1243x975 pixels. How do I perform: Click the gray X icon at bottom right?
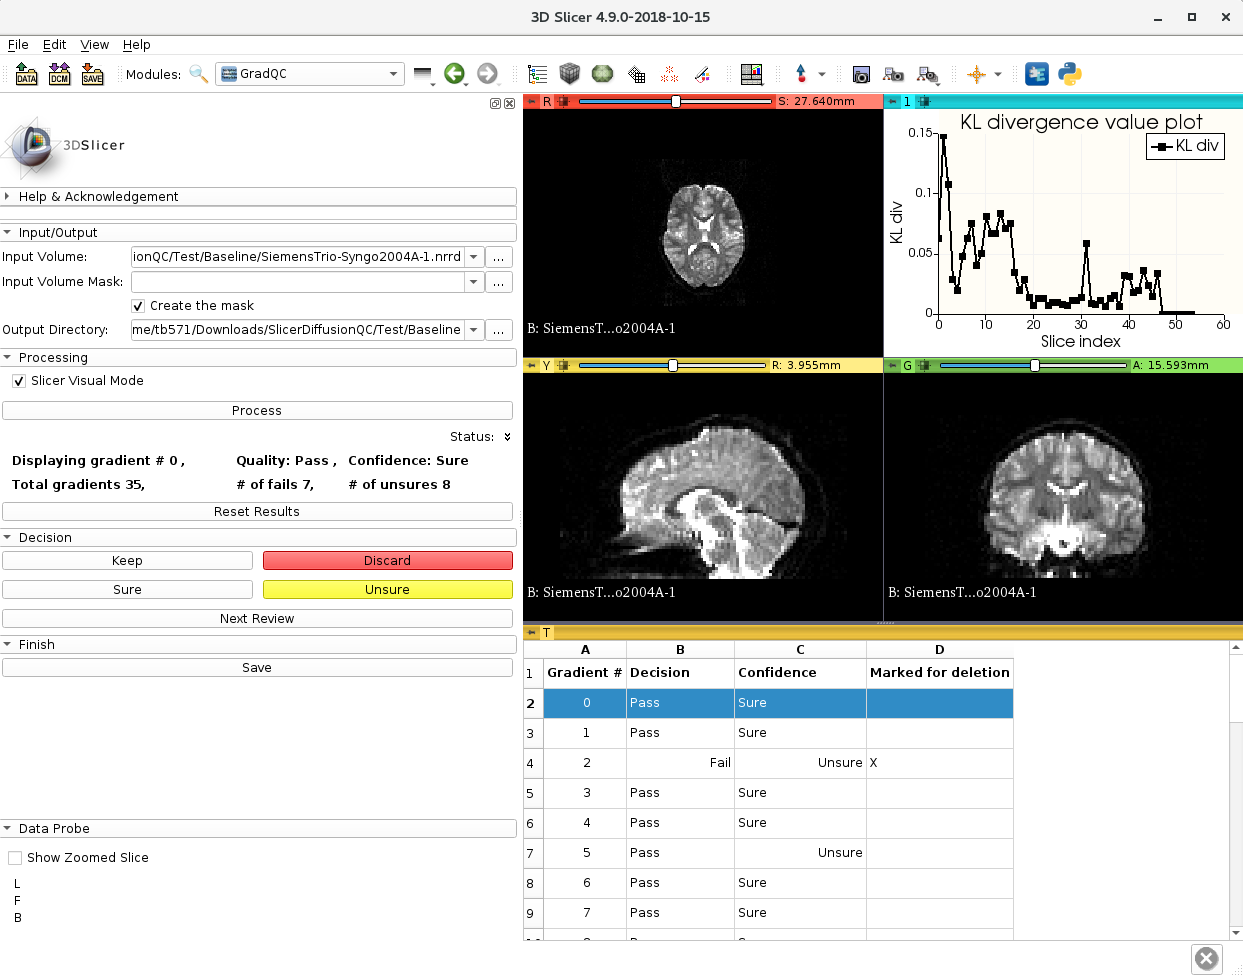point(1207,959)
